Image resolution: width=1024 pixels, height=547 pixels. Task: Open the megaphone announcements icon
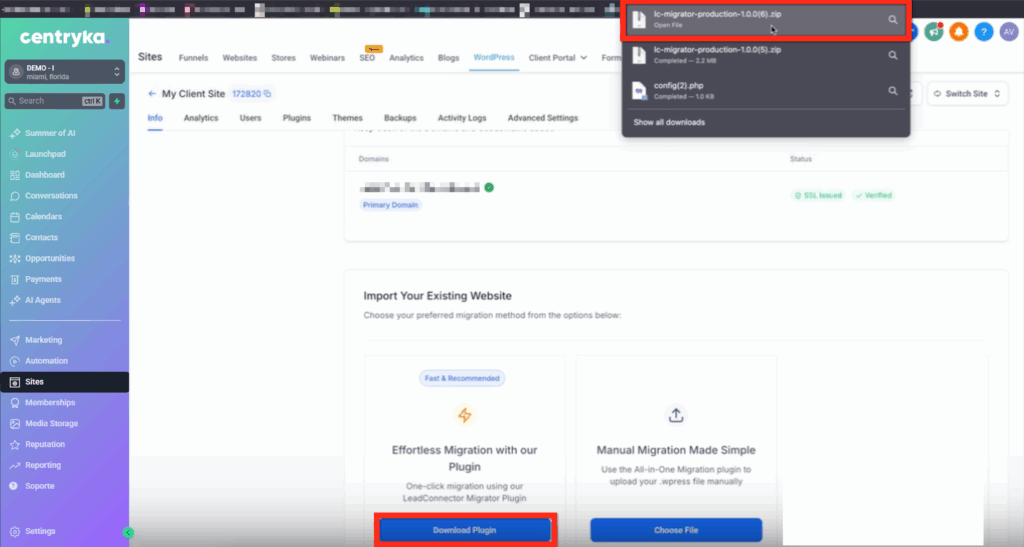pyautogui.click(x=934, y=31)
